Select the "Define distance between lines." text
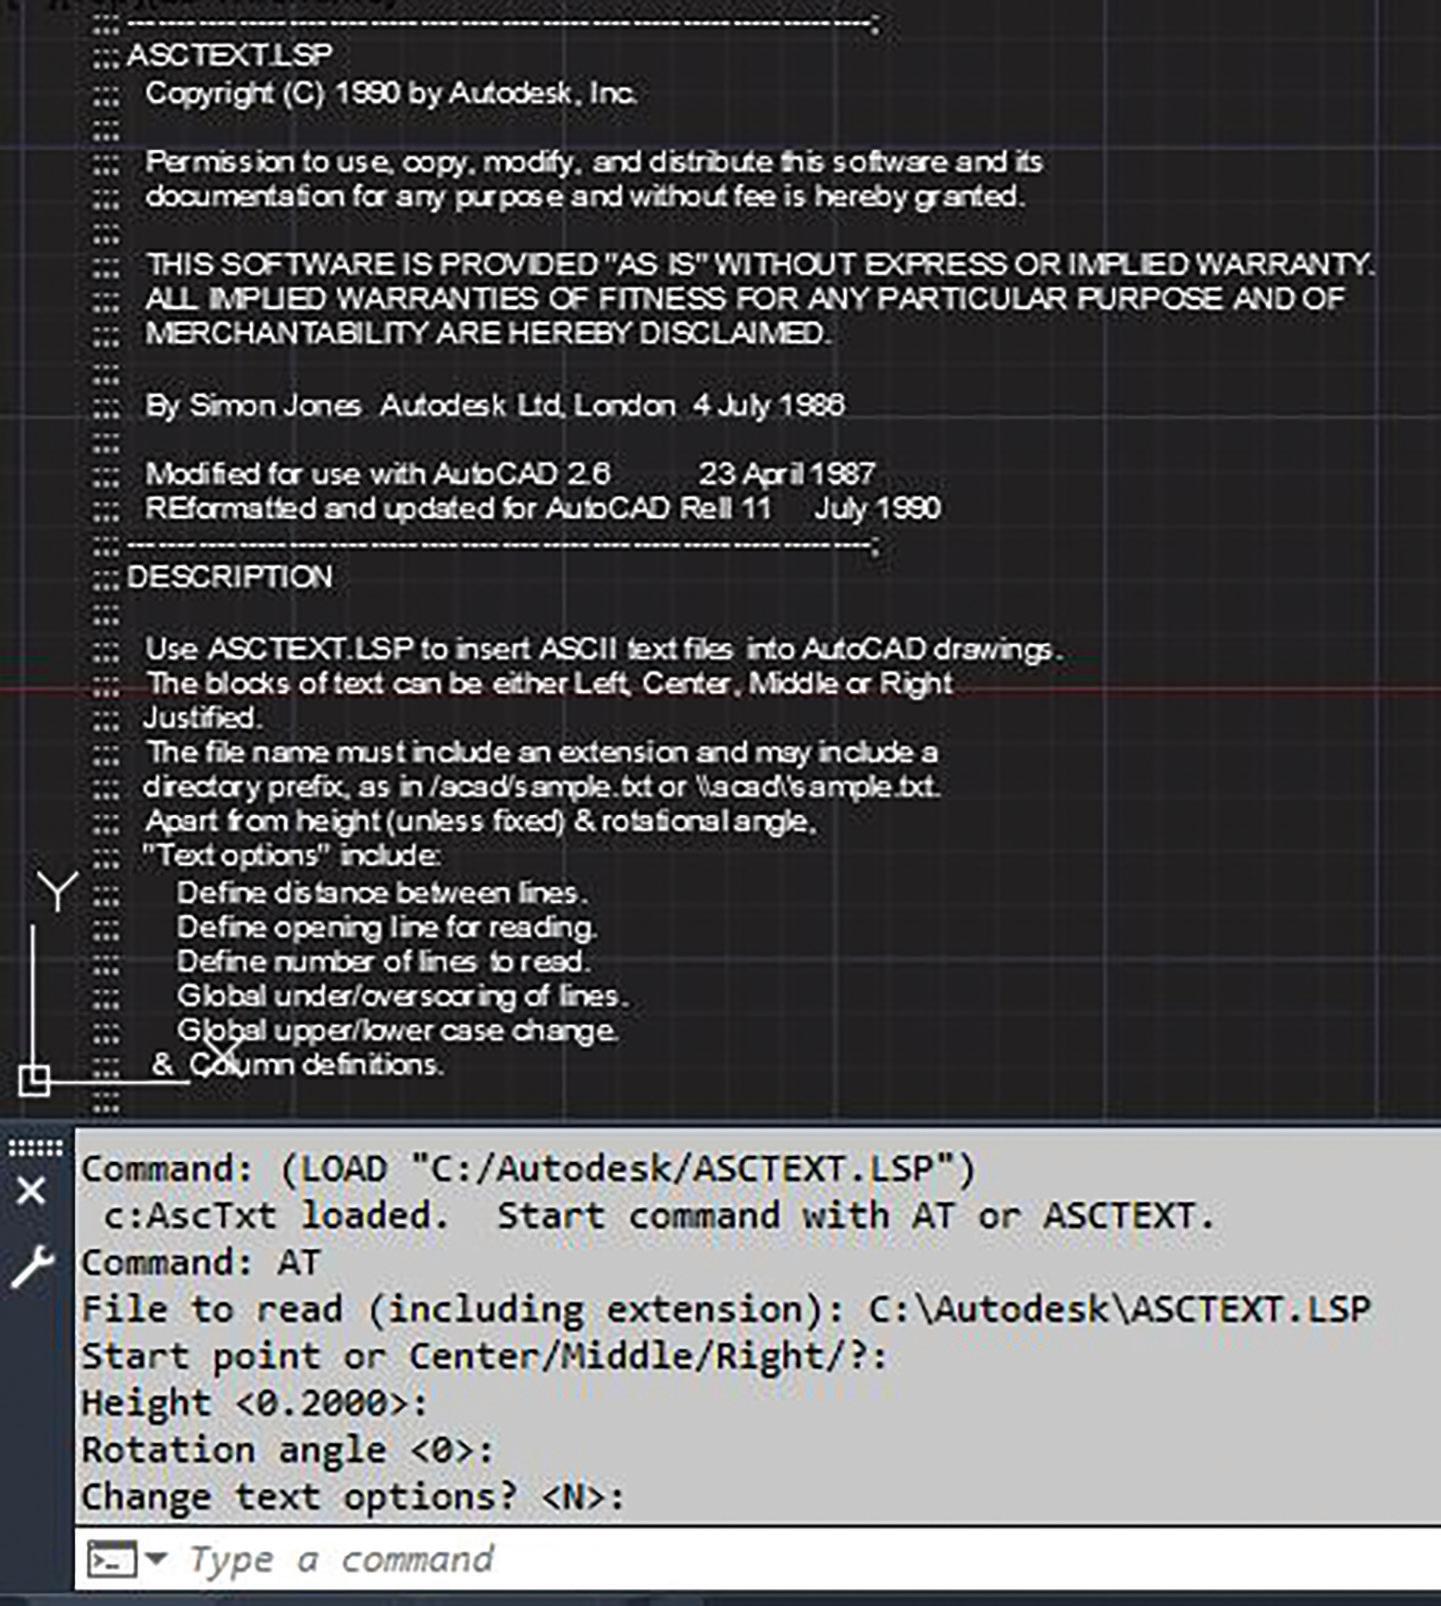This screenshot has width=1441, height=1606. pos(382,893)
